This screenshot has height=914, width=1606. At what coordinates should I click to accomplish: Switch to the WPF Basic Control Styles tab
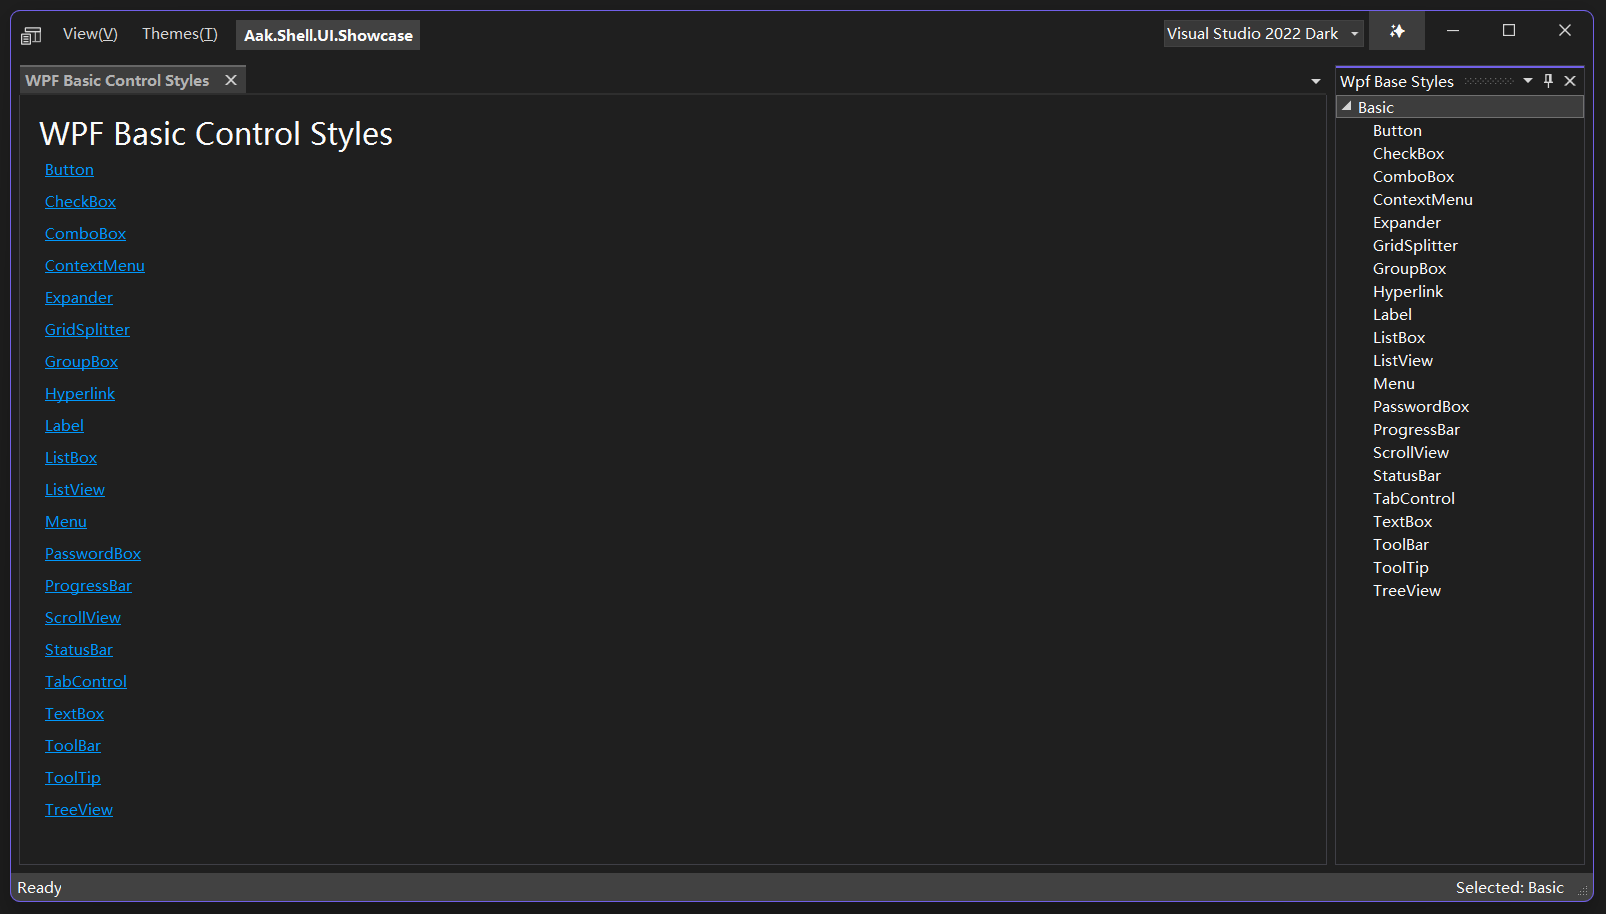(117, 79)
